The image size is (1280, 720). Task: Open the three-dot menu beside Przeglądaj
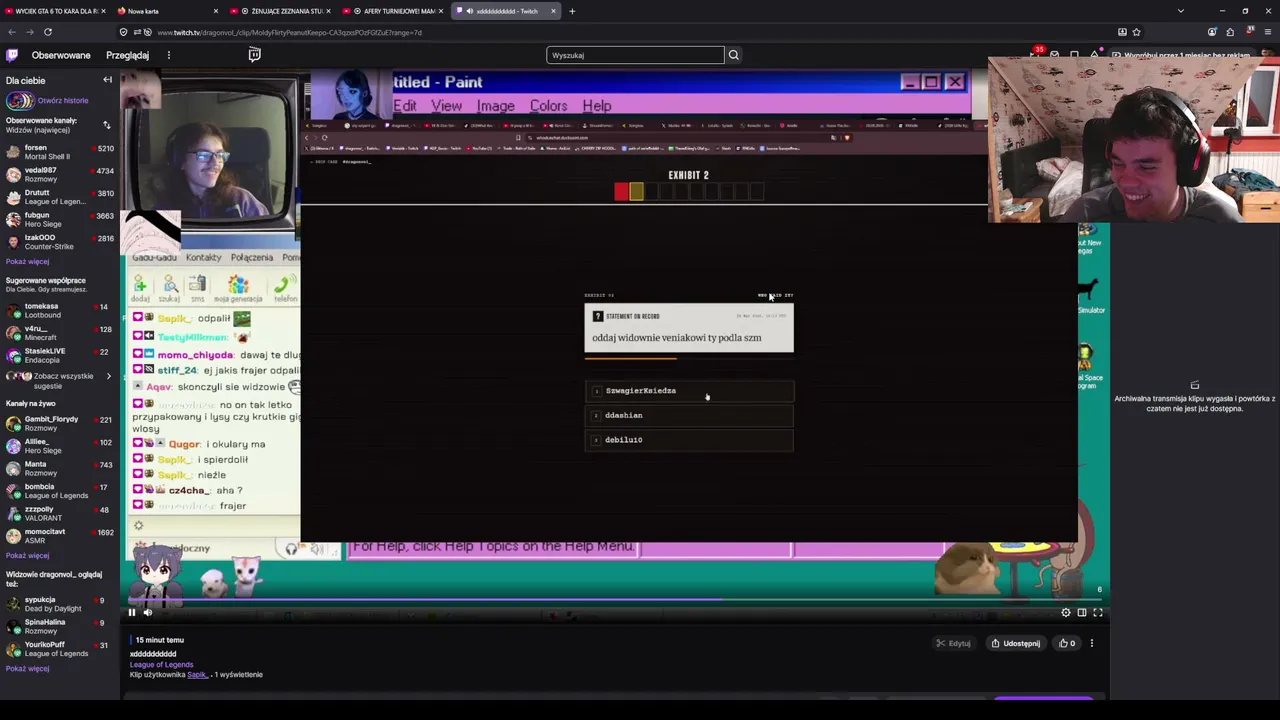click(x=168, y=55)
